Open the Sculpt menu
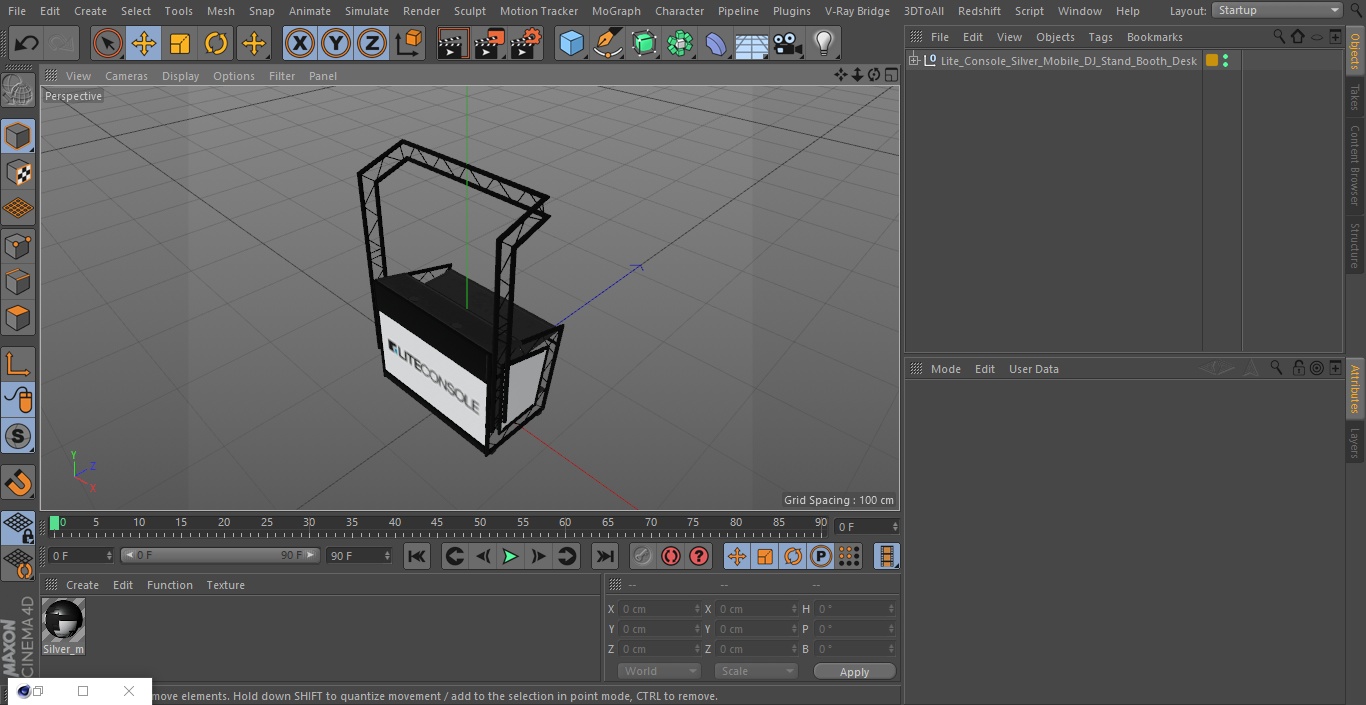This screenshot has width=1366, height=705. [x=469, y=11]
